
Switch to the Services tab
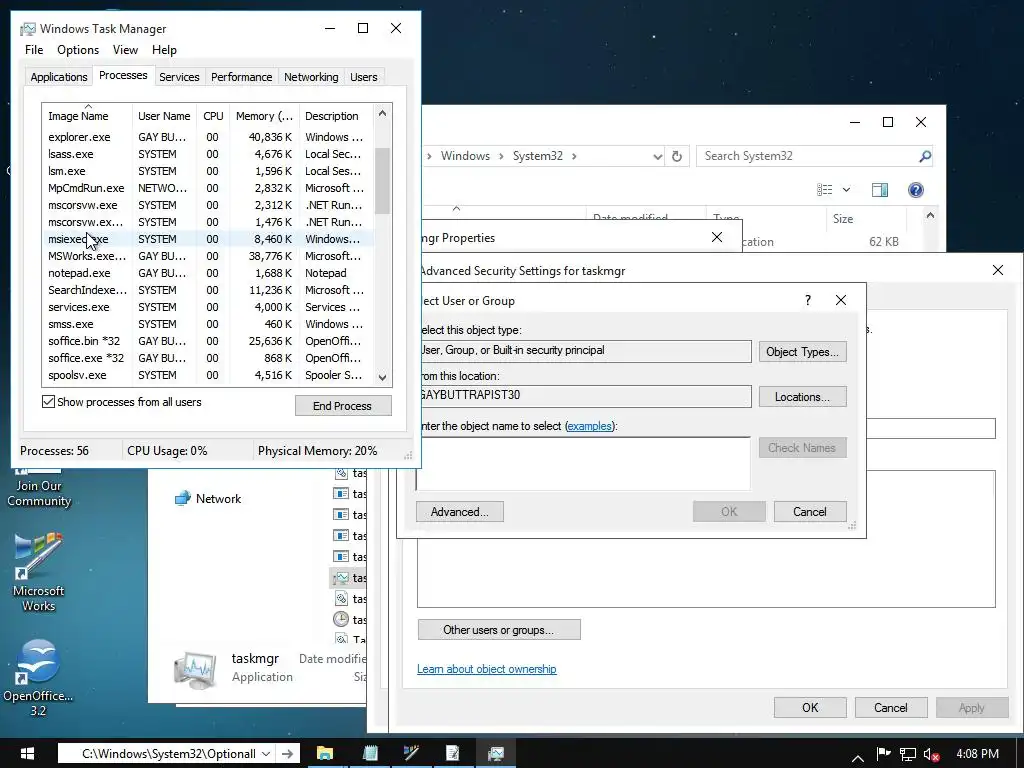[179, 77]
